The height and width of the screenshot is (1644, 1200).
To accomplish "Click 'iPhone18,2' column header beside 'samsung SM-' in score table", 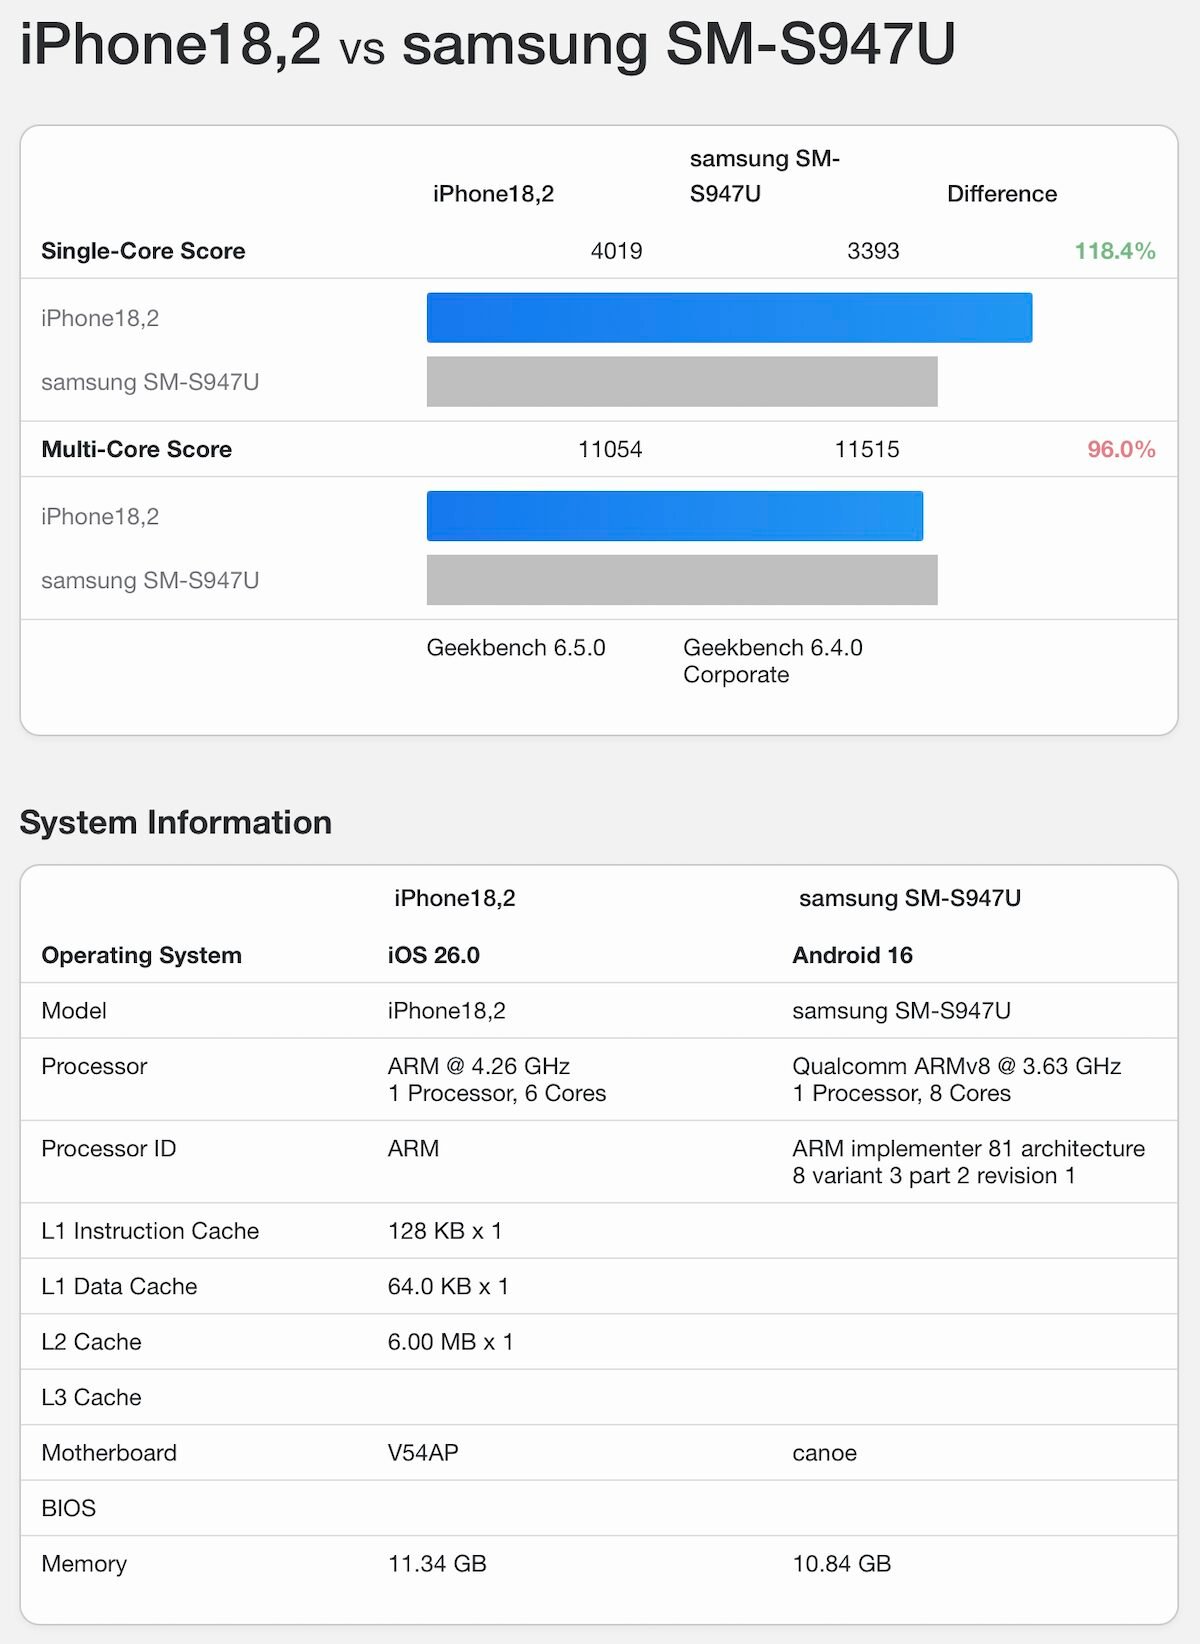I will click(x=493, y=194).
